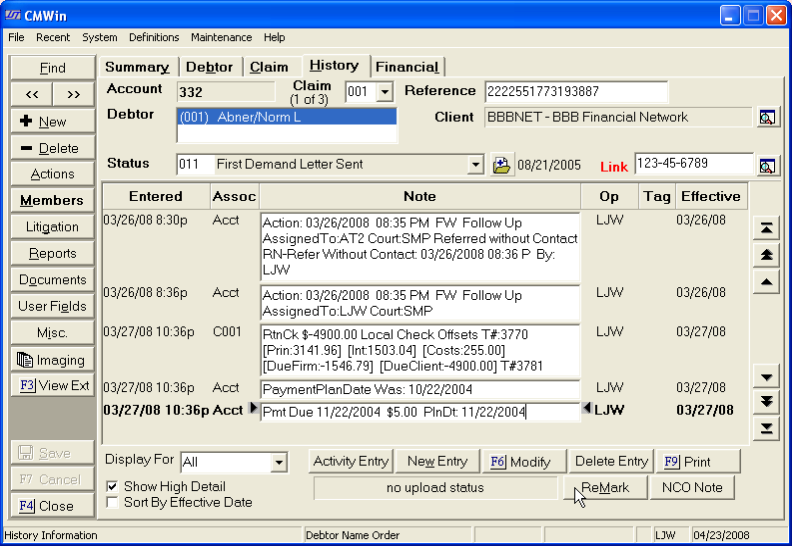Enable Sort By Effective Date checkbox
The width and height of the screenshot is (792, 546).
112,502
